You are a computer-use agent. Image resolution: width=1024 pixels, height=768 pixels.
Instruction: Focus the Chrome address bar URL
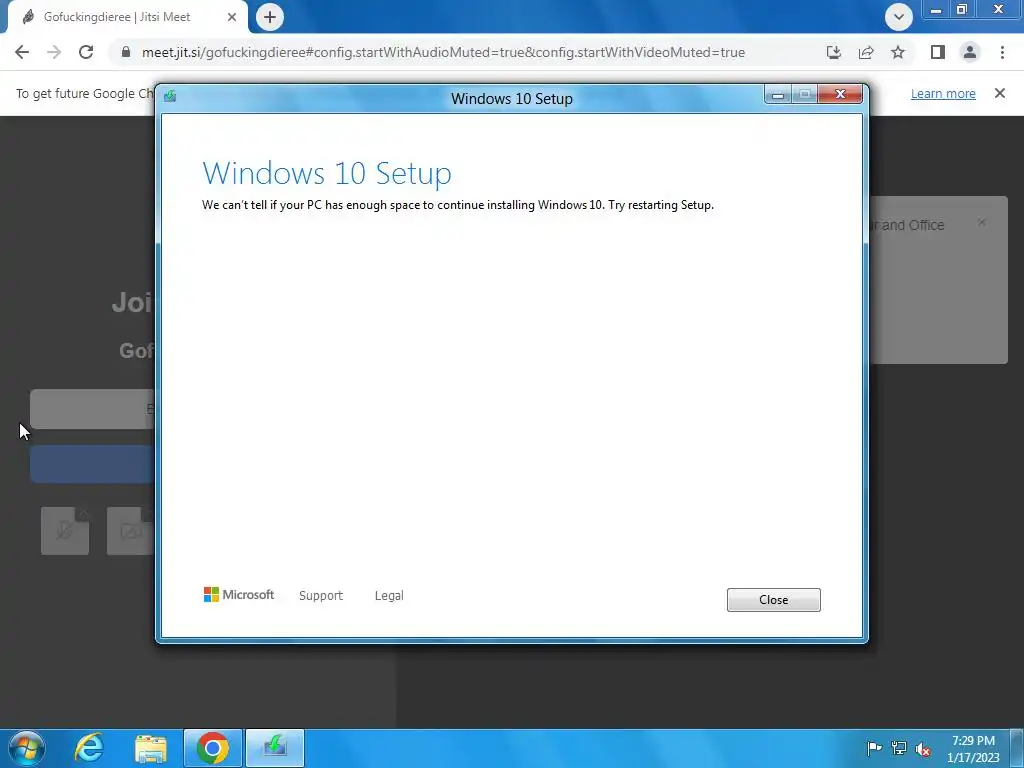click(443, 52)
